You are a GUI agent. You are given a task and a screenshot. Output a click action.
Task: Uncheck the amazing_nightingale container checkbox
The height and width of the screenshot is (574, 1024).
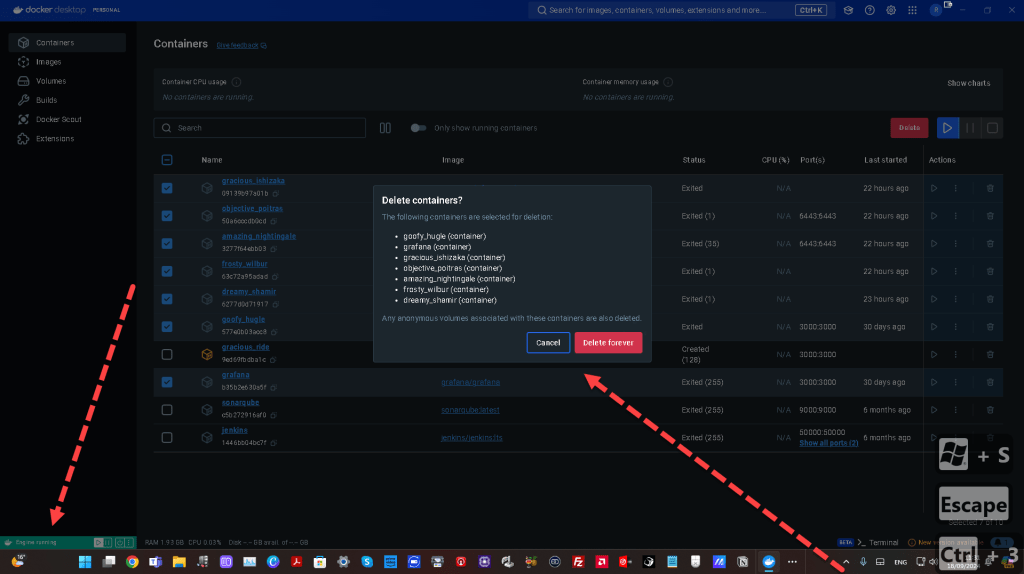coord(167,244)
